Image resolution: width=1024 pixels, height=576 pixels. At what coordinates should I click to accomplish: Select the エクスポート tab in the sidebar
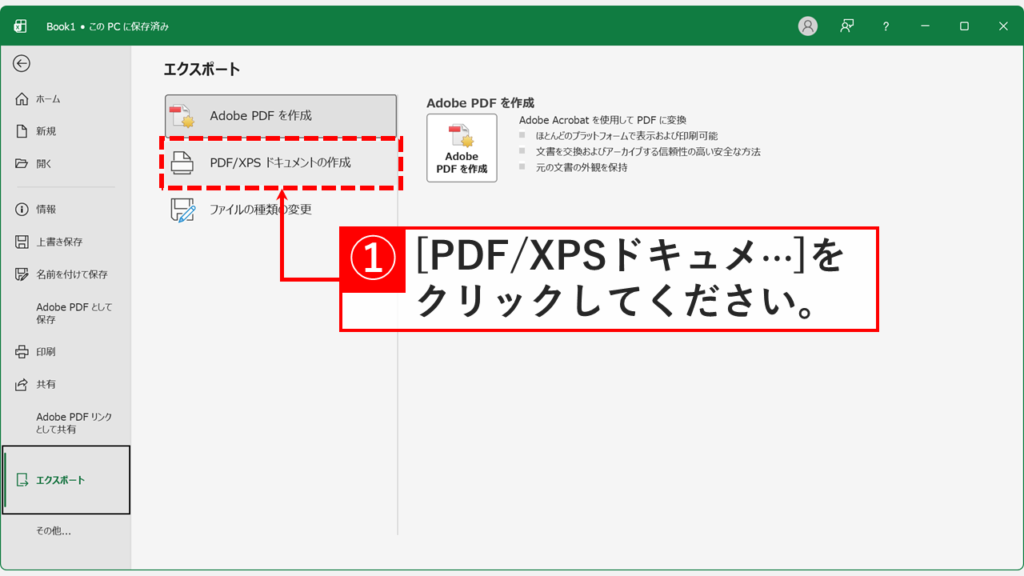click(x=66, y=480)
